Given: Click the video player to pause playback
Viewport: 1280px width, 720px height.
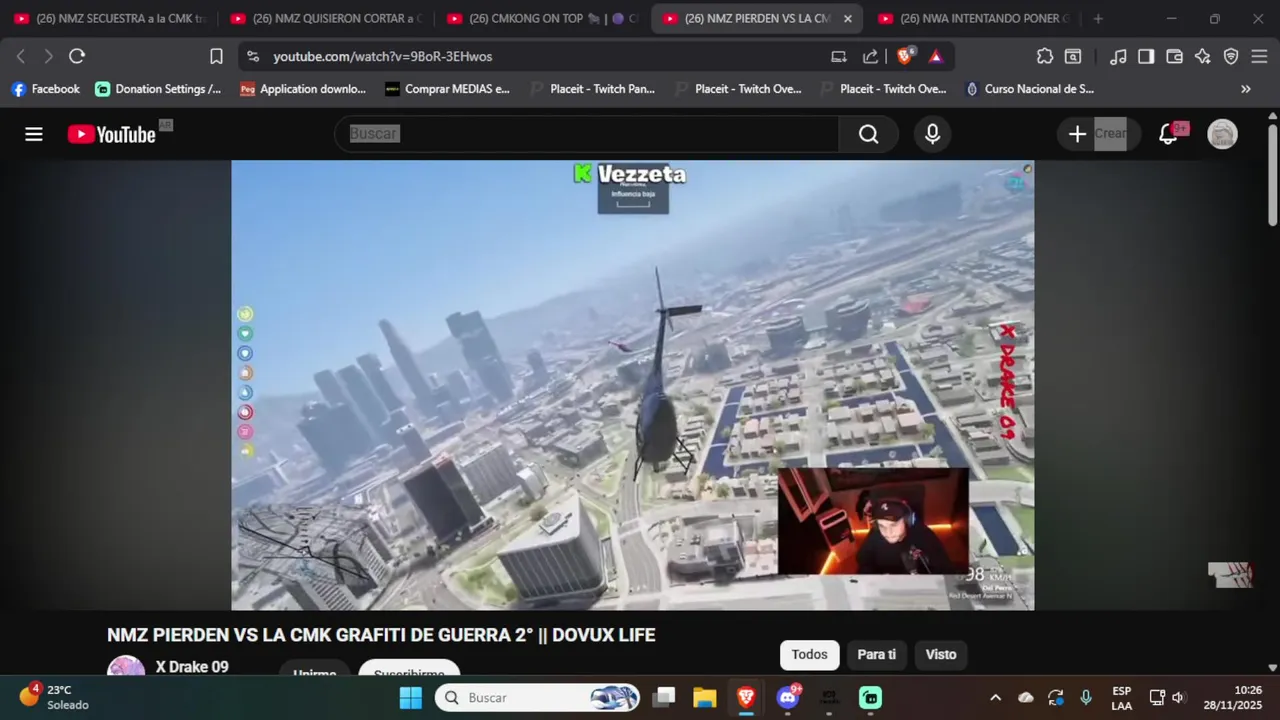Looking at the screenshot, I should (632, 385).
